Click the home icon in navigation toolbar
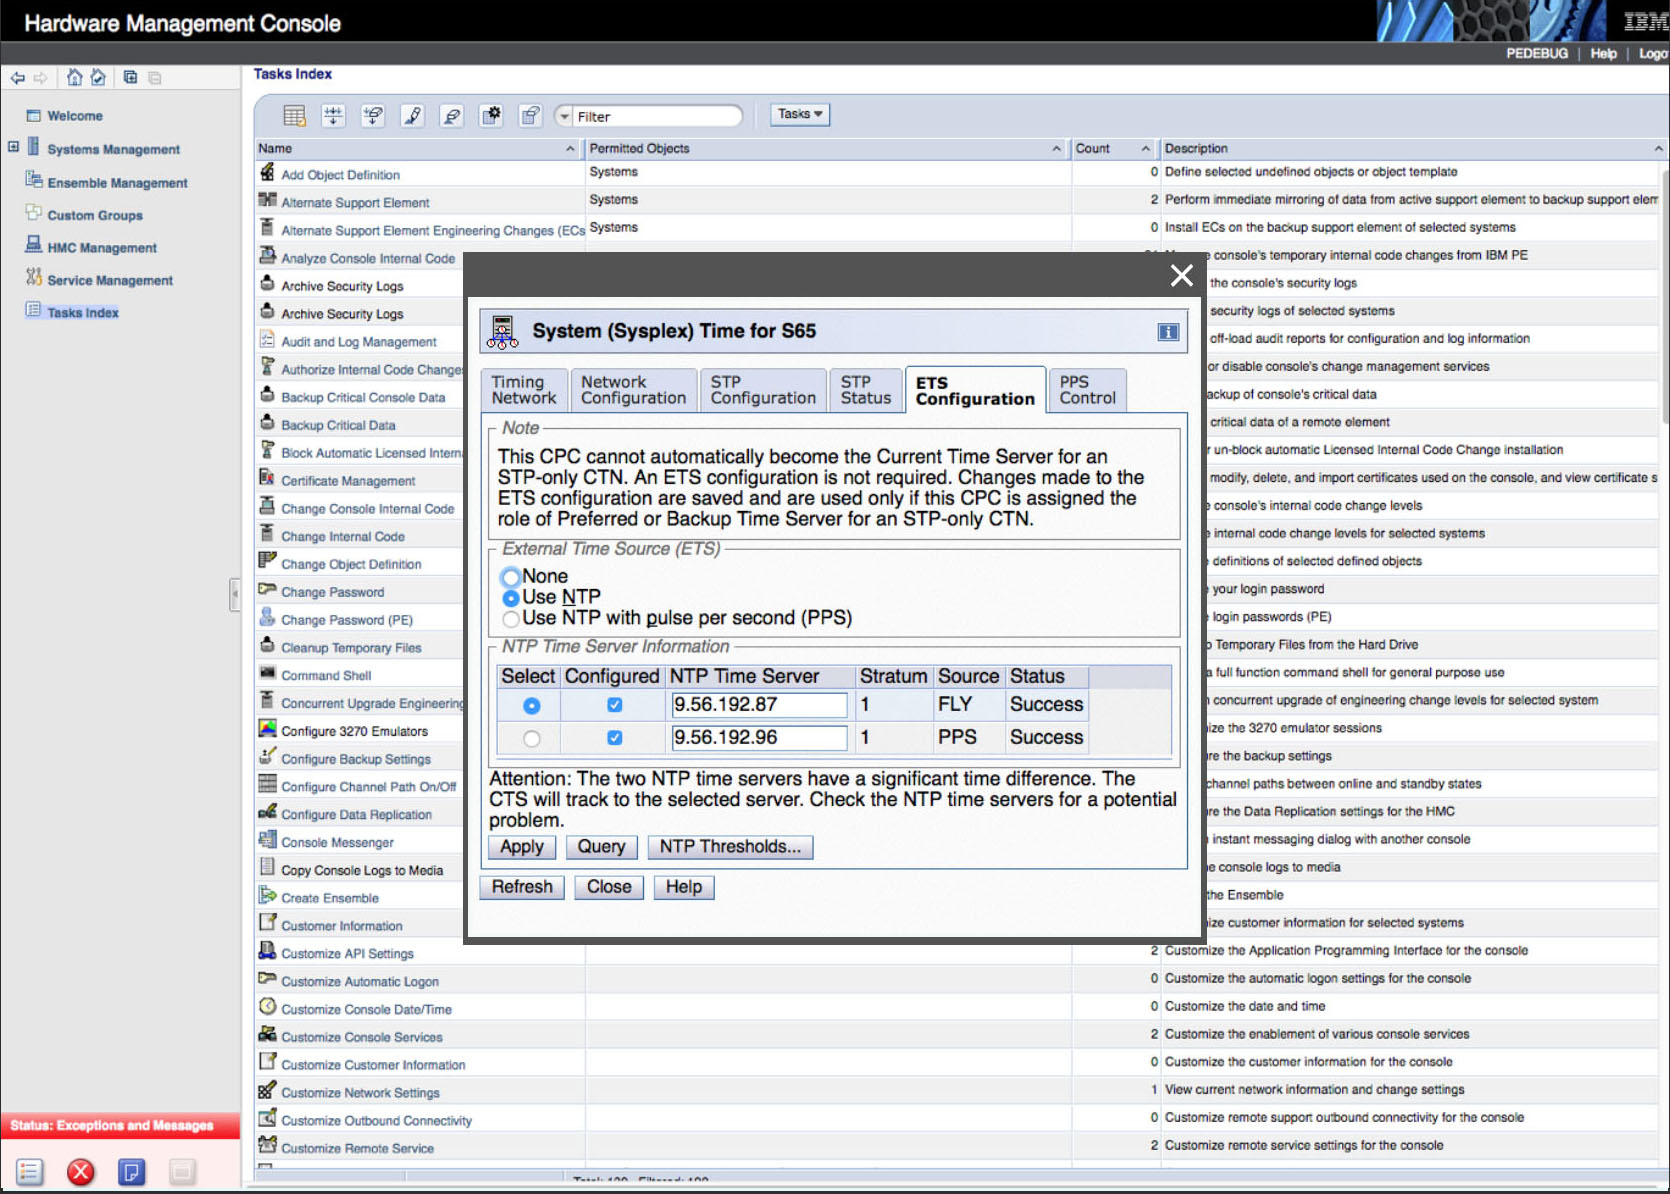The image size is (1670, 1194). (74, 77)
